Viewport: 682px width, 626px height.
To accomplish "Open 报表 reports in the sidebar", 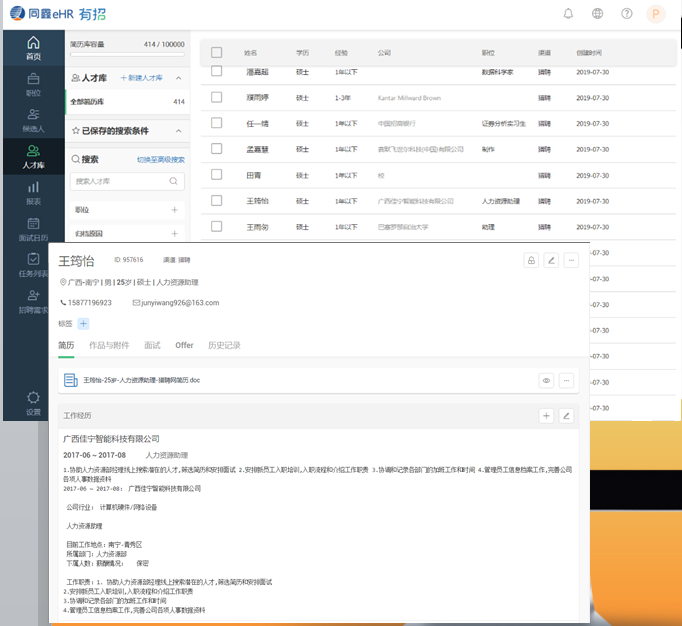I will click(x=34, y=192).
